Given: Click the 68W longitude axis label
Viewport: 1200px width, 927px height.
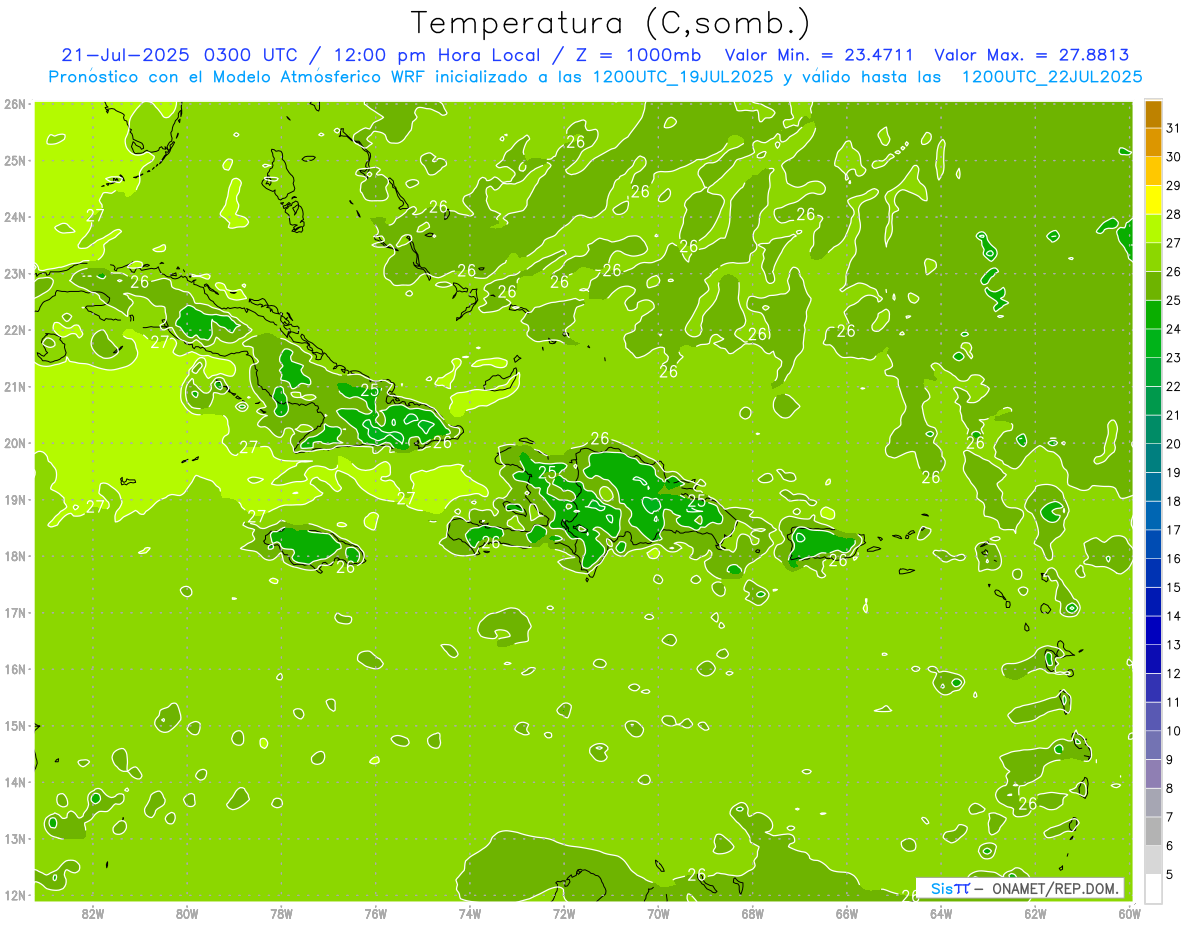Looking at the screenshot, I should [753, 913].
